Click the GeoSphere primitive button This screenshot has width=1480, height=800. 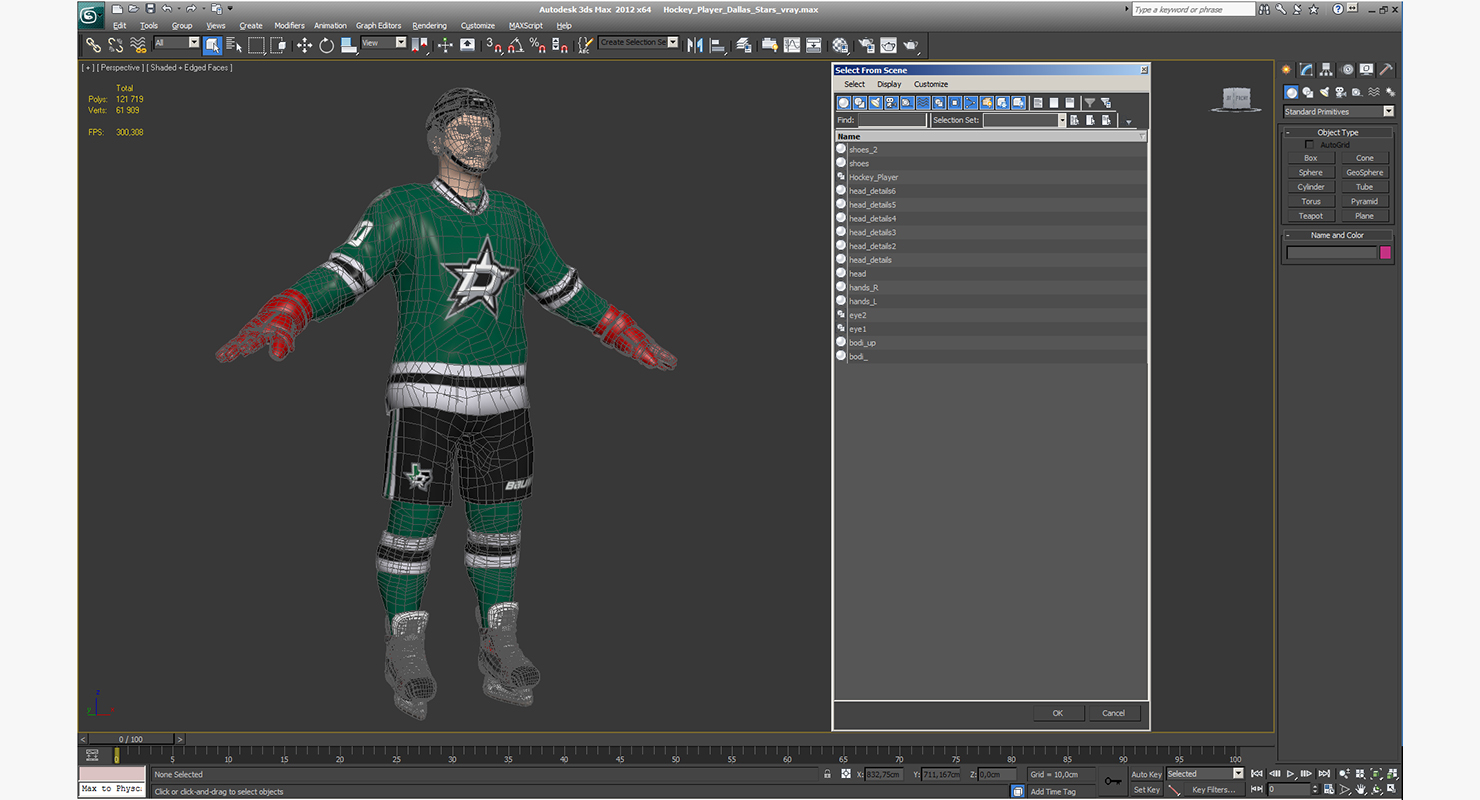1364,172
